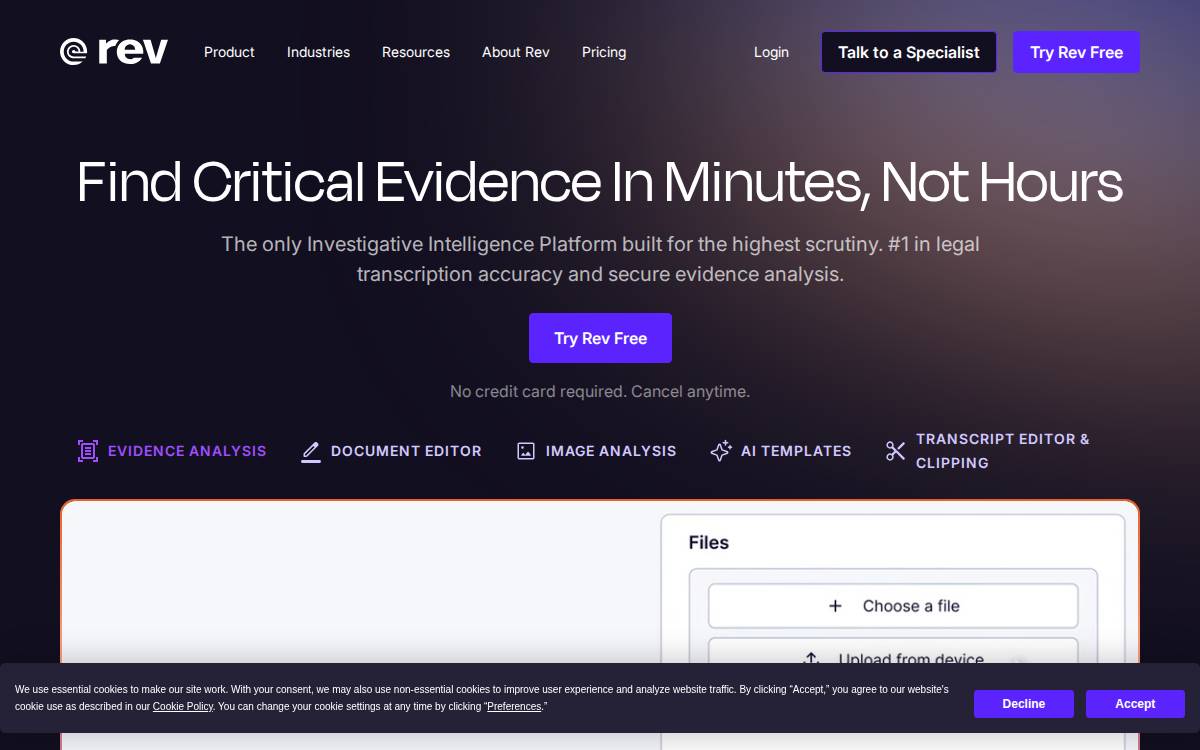
Task: Select the Evidence Analysis scan icon
Action: click(88, 451)
